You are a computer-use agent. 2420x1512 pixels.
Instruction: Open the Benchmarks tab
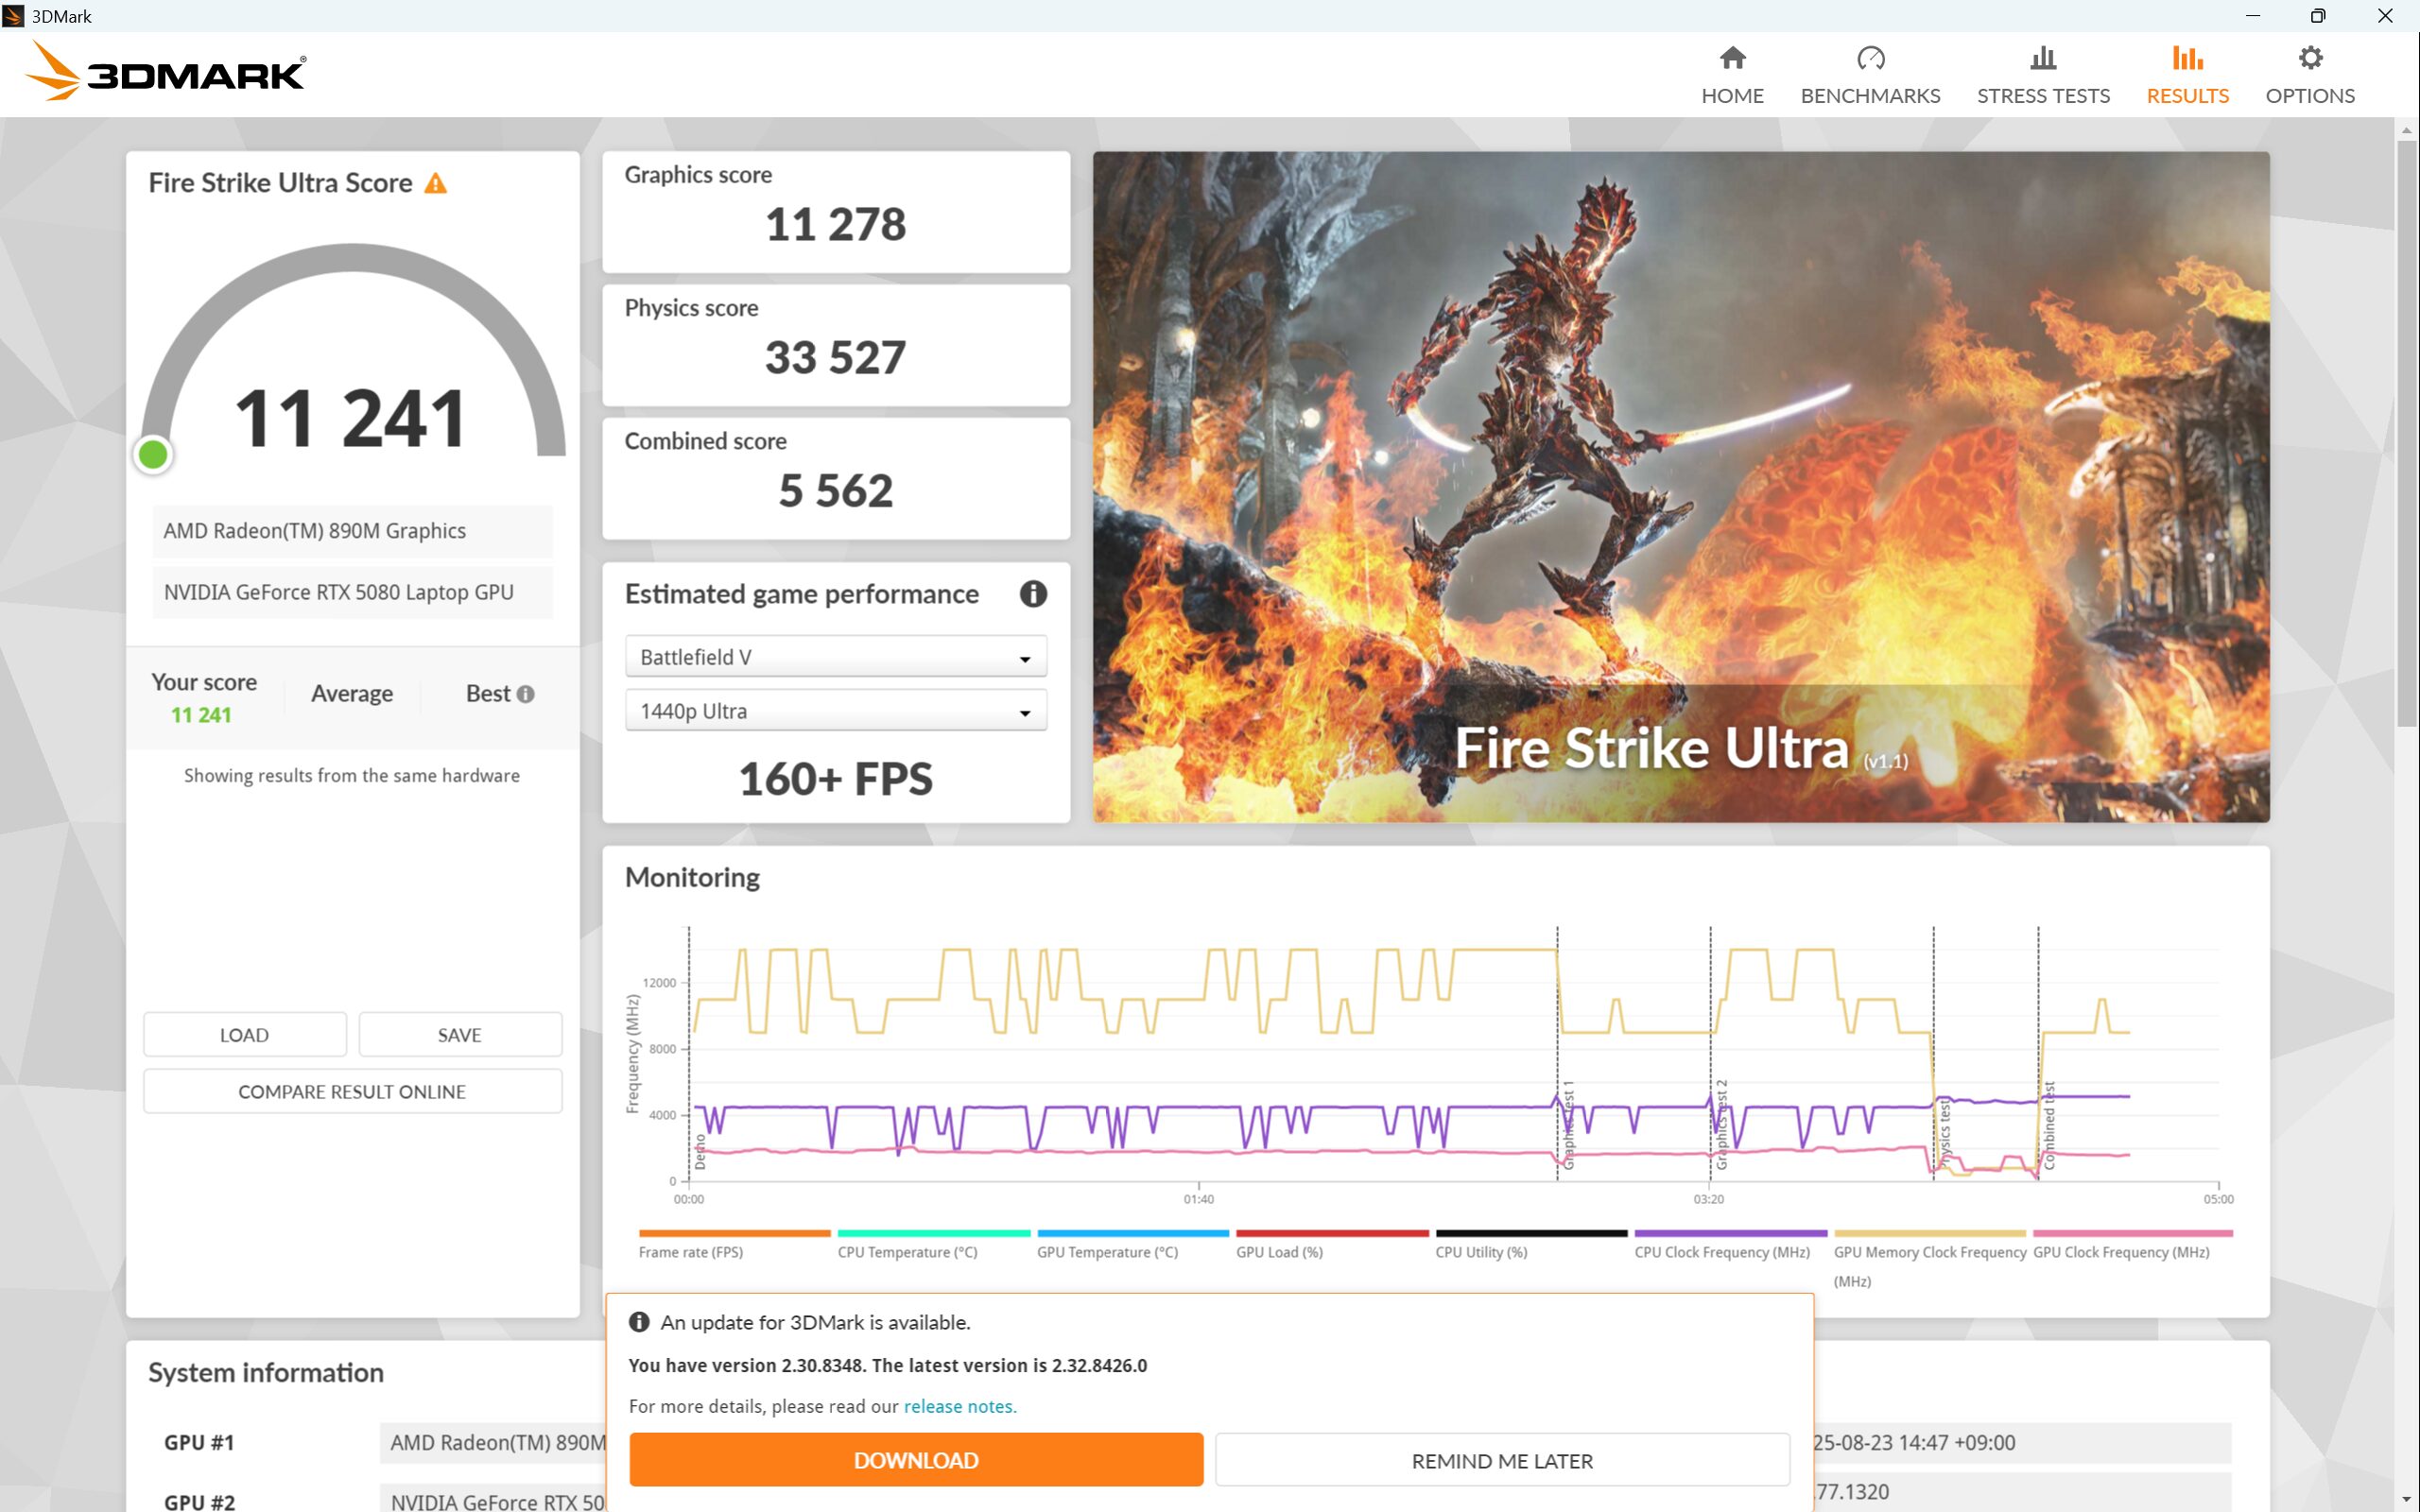[1870, 76]
